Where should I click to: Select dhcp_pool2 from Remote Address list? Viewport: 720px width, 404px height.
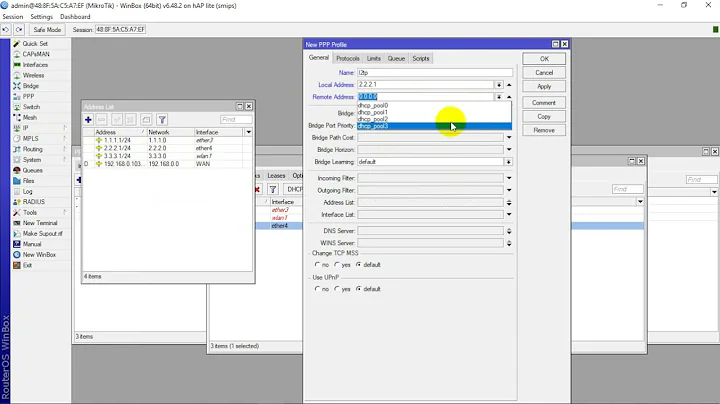(434, 119)
